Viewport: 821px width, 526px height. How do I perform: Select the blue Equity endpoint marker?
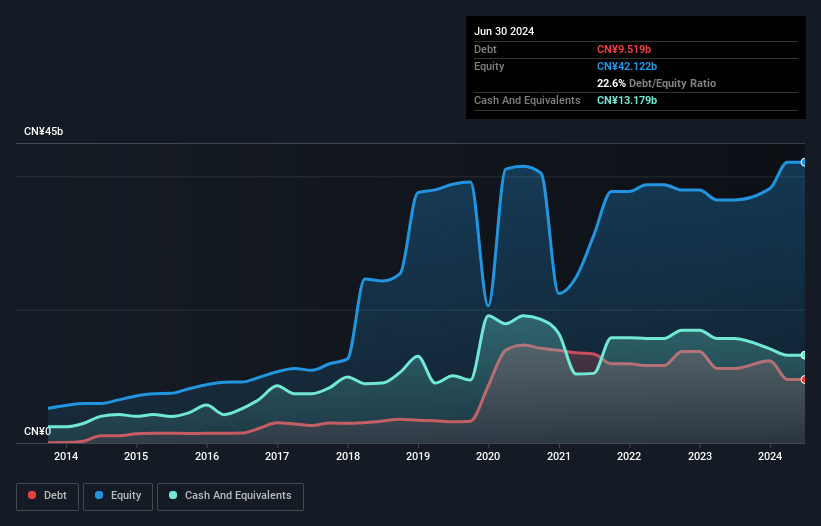(804, 163)
